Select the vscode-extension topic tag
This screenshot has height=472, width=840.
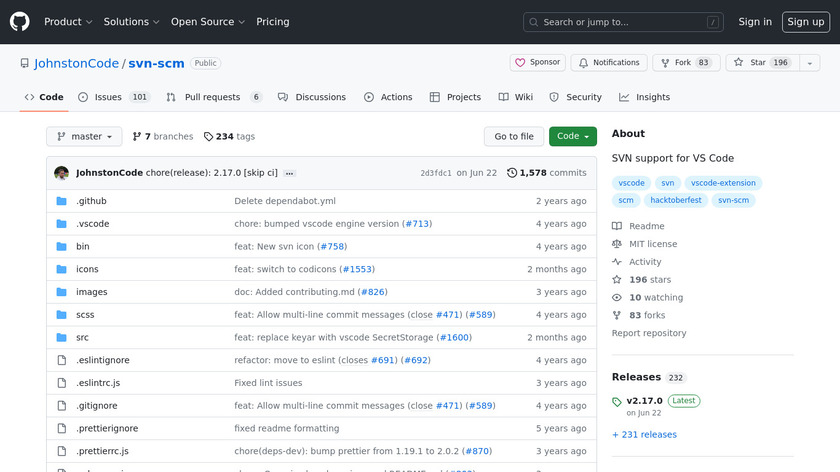pyautogui.click(x=724, y=183)
